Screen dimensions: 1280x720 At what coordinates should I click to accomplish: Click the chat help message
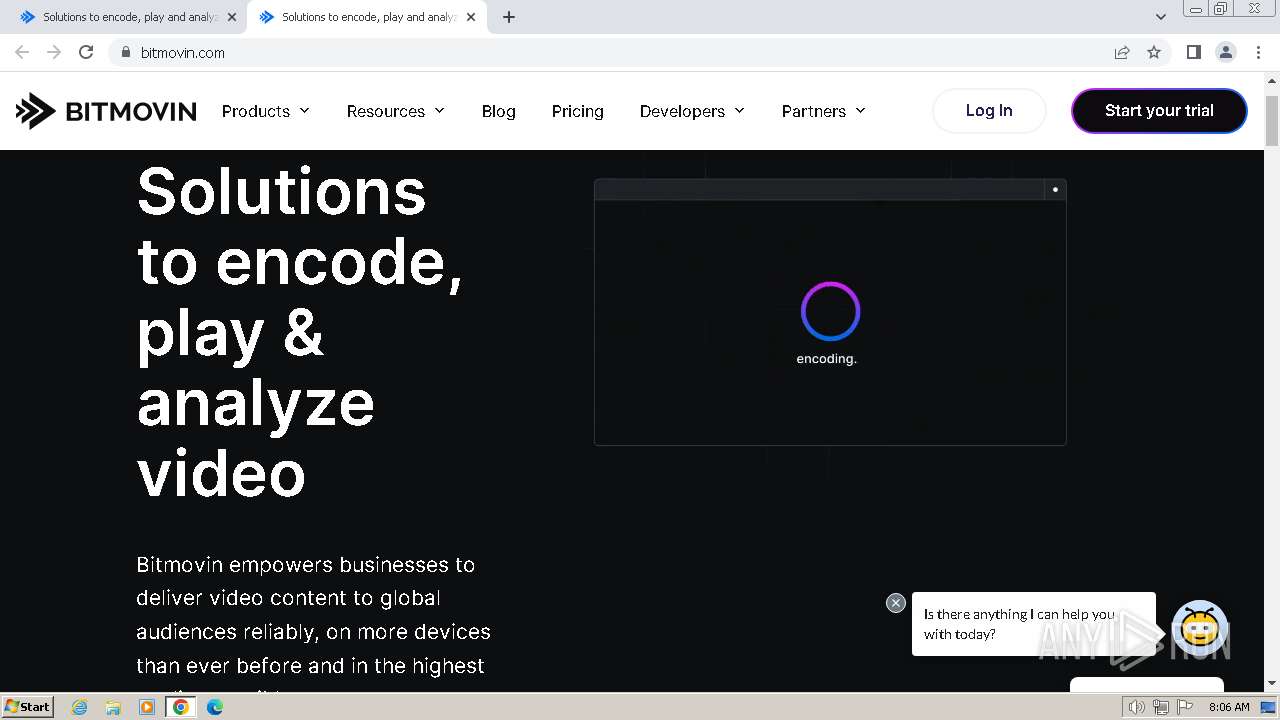[x=1033, y=624]
